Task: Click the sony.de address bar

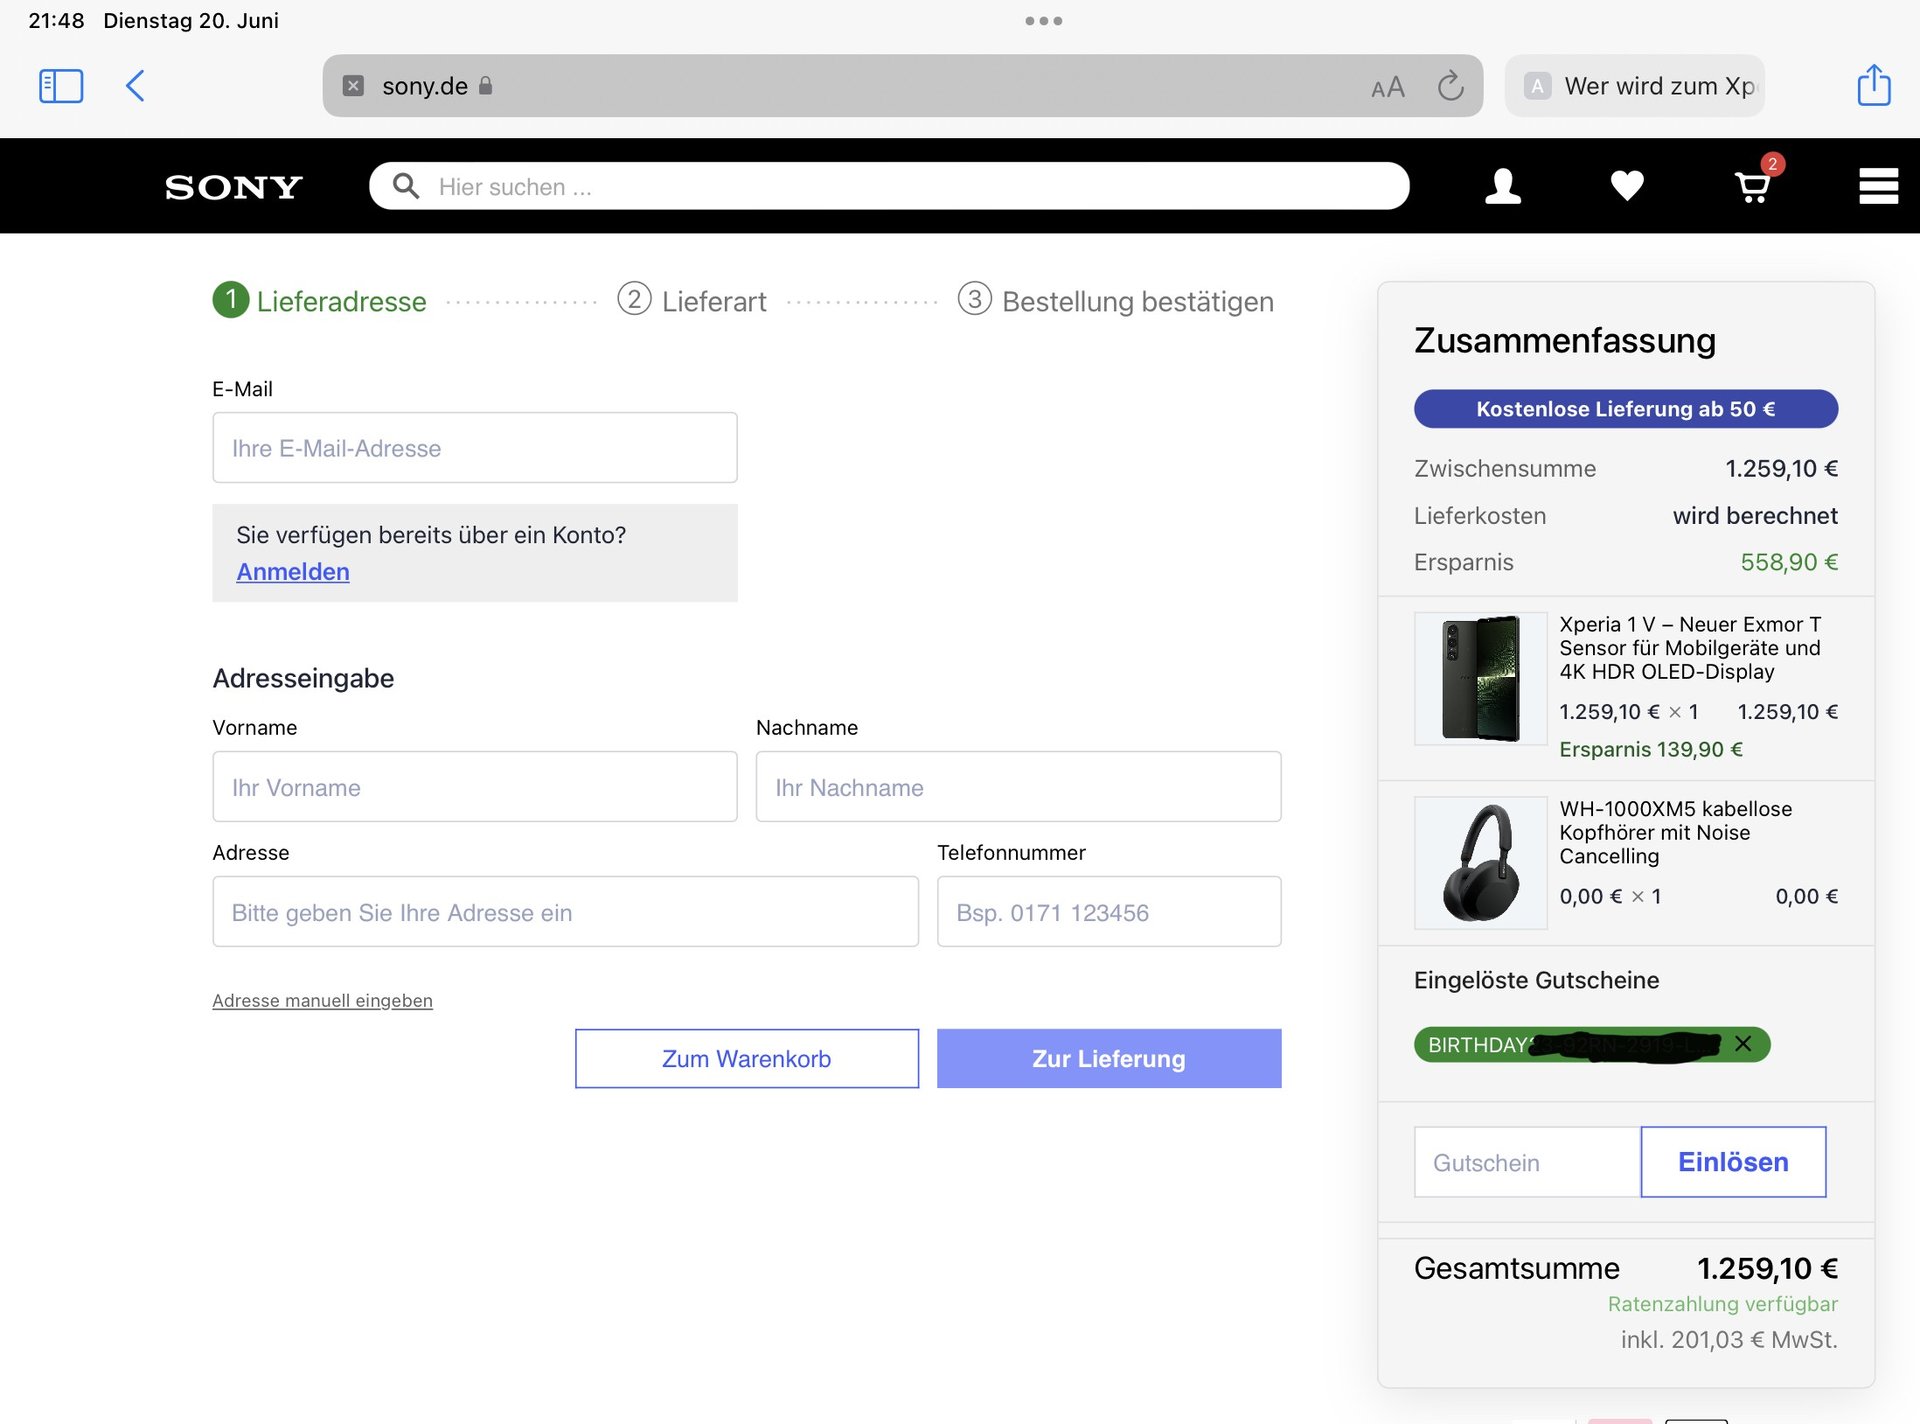Action: pyautogui.click(x=902, y=86)
